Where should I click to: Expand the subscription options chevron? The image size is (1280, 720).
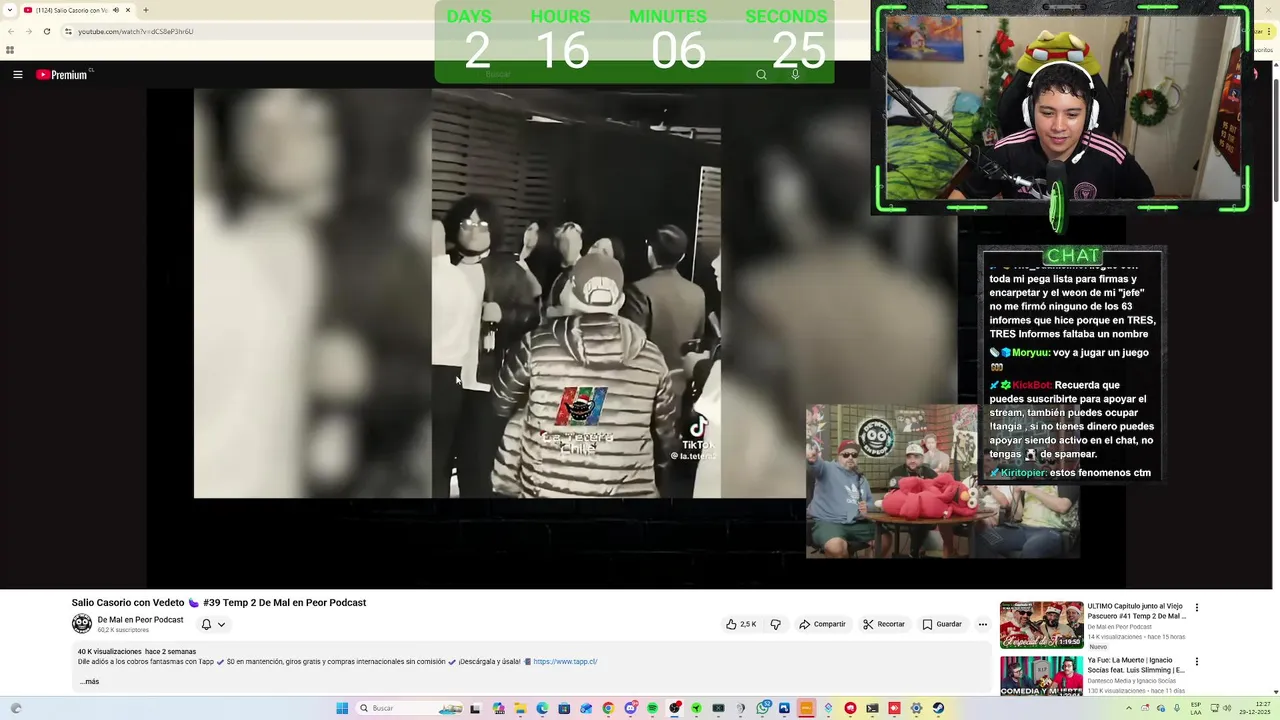pyautogui.click(x=221, y=624)
